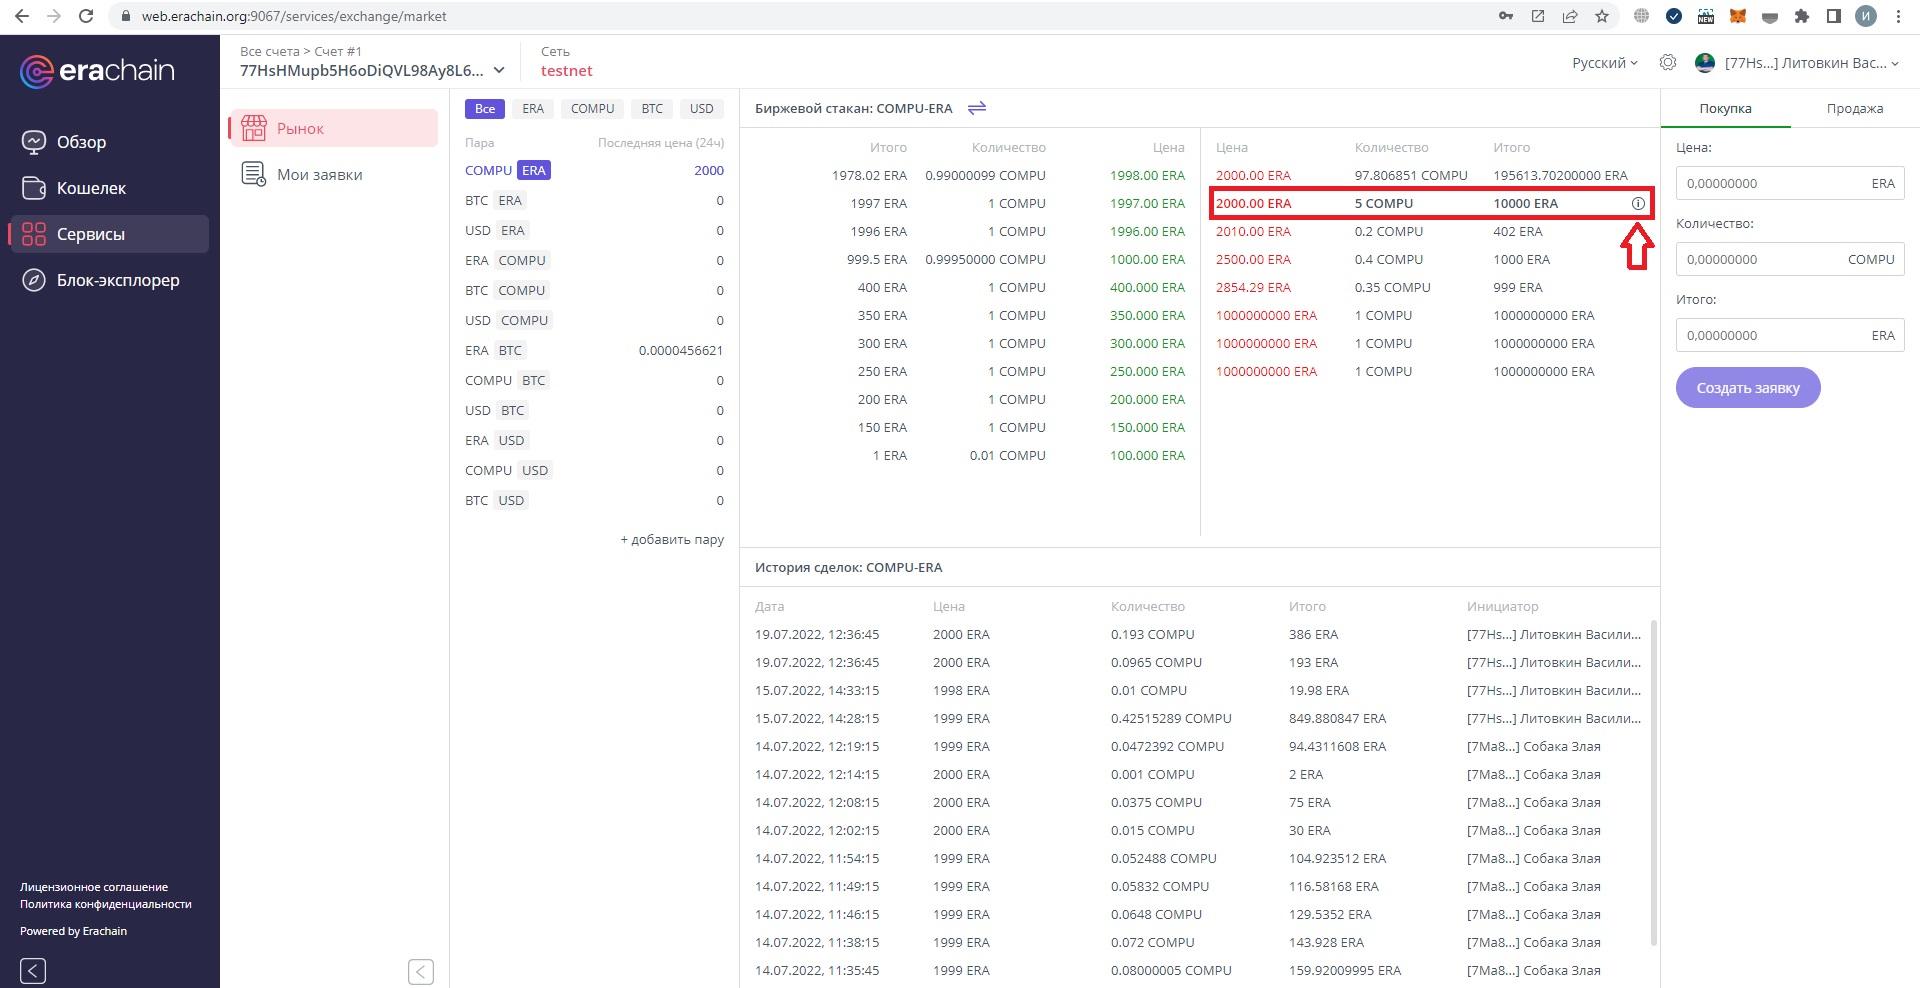Open the browser extensions puzzle icon

(1802, 16)
